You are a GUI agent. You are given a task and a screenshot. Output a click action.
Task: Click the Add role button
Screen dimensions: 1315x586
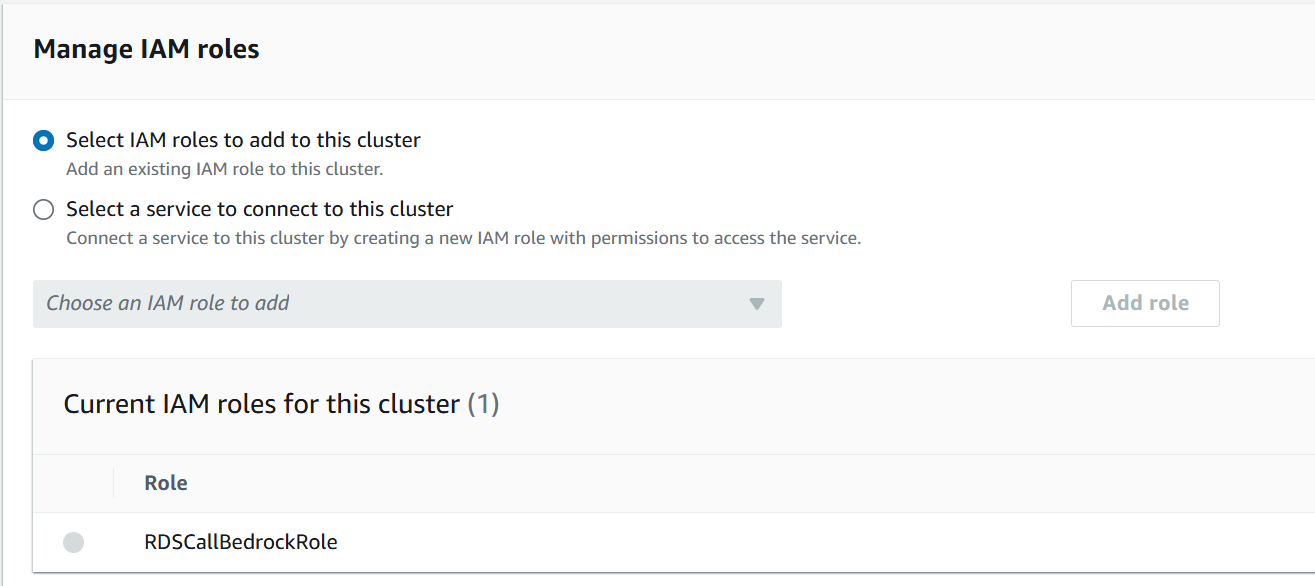coord(1145,303)
